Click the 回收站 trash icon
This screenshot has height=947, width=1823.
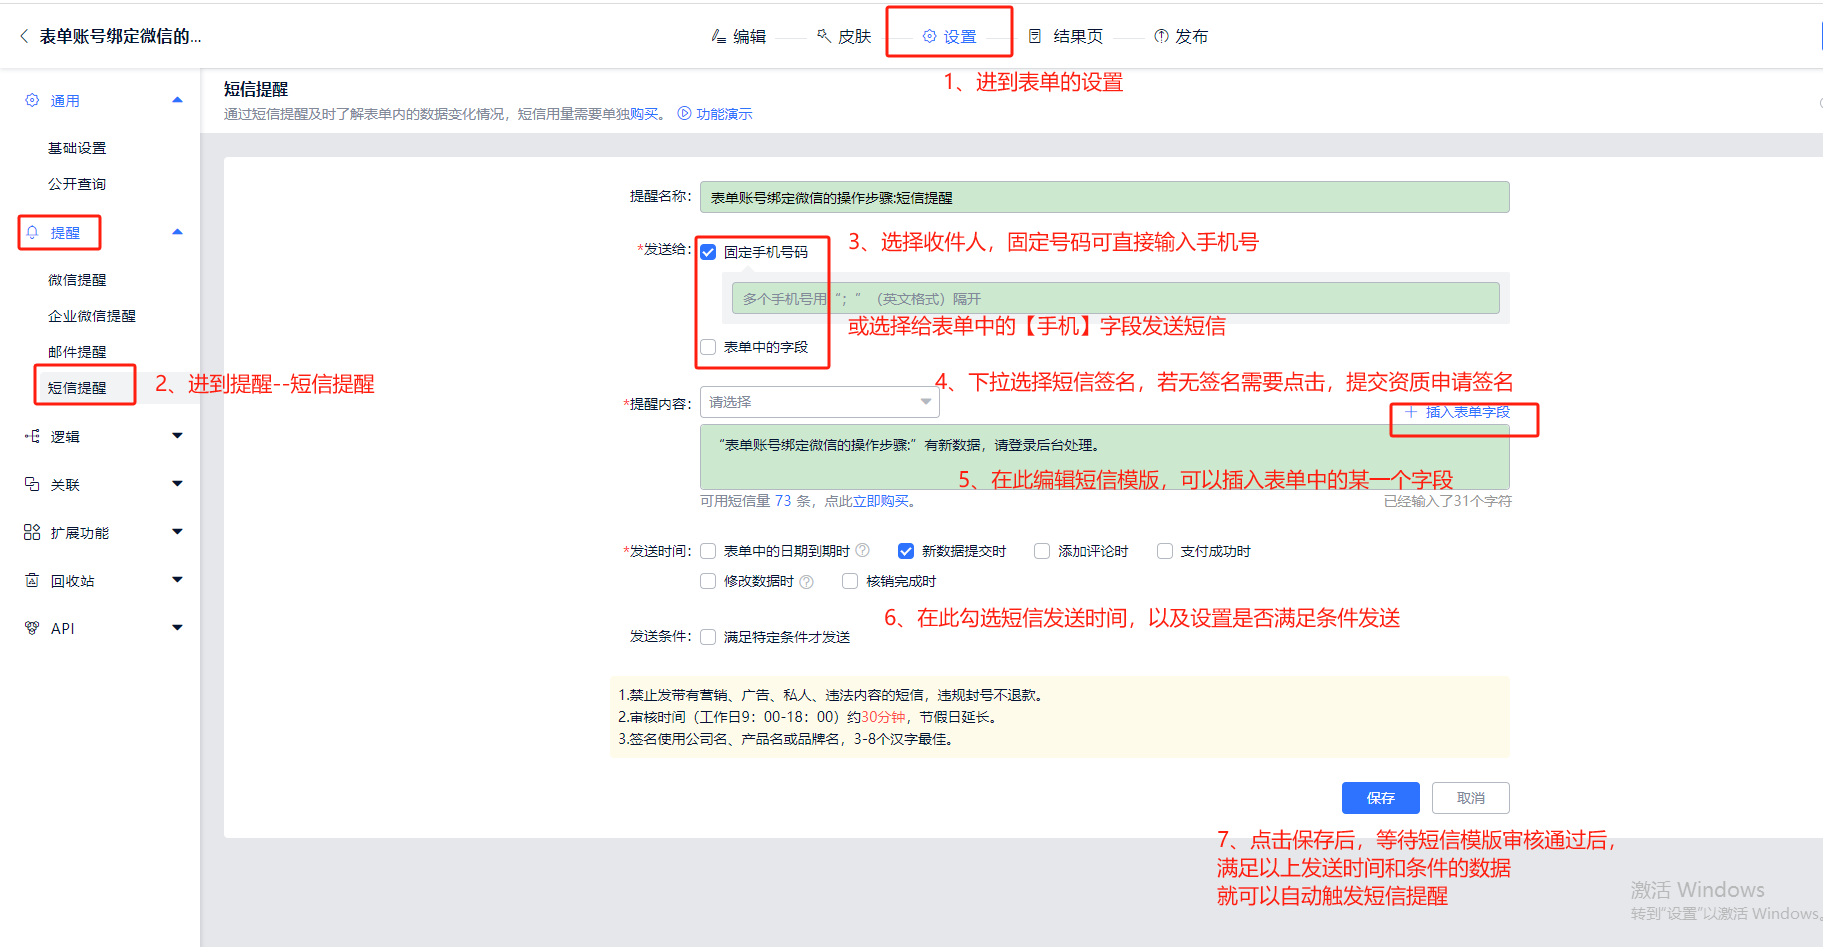32,580
